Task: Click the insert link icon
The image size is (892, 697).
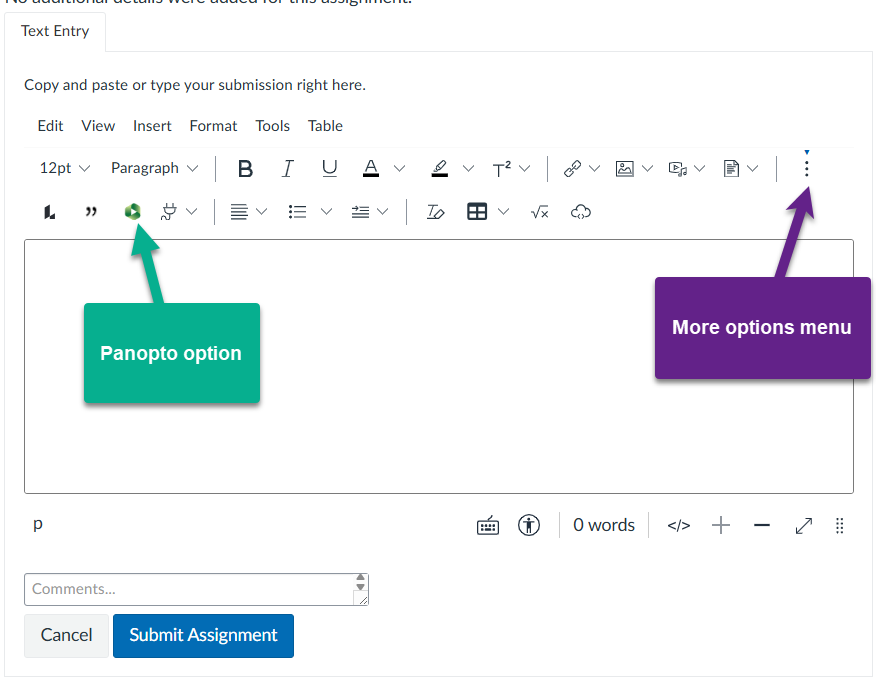Action: [x=572, y=168]
